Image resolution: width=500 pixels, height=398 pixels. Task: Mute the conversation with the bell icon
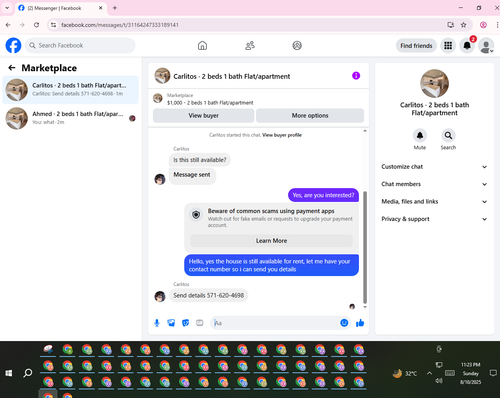click(x=420, y=135)
